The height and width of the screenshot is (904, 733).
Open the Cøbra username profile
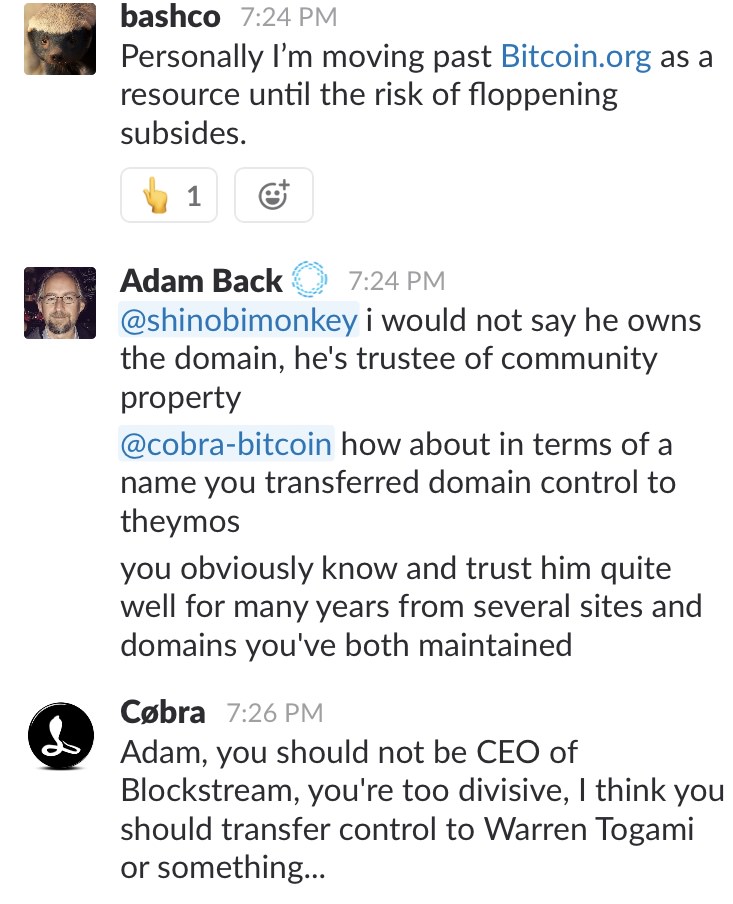[x=163, y=712]
